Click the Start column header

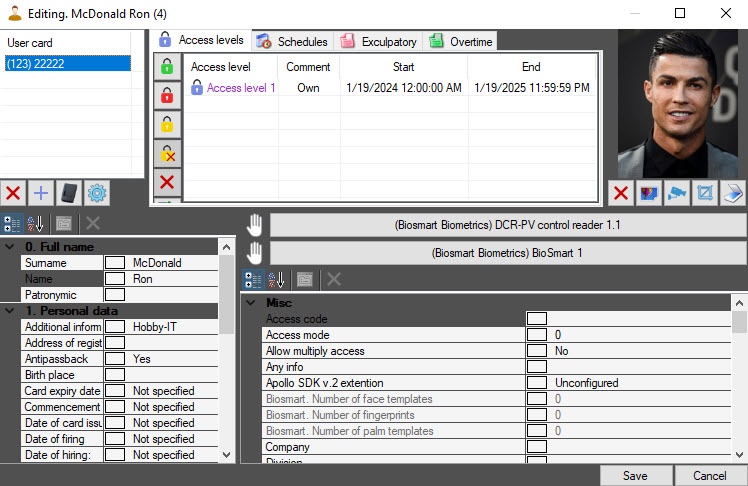pyautogui.click(x=404, y=67)
